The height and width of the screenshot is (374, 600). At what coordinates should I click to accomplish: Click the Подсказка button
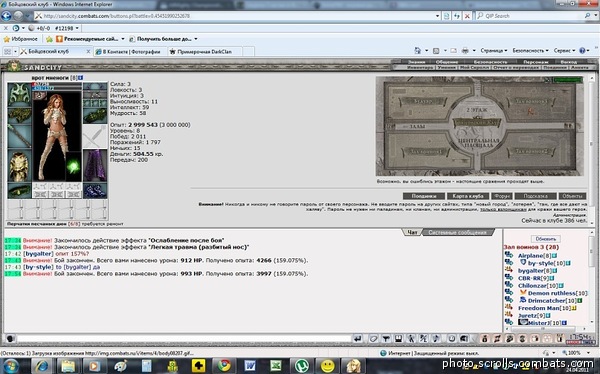coord(535,196)
